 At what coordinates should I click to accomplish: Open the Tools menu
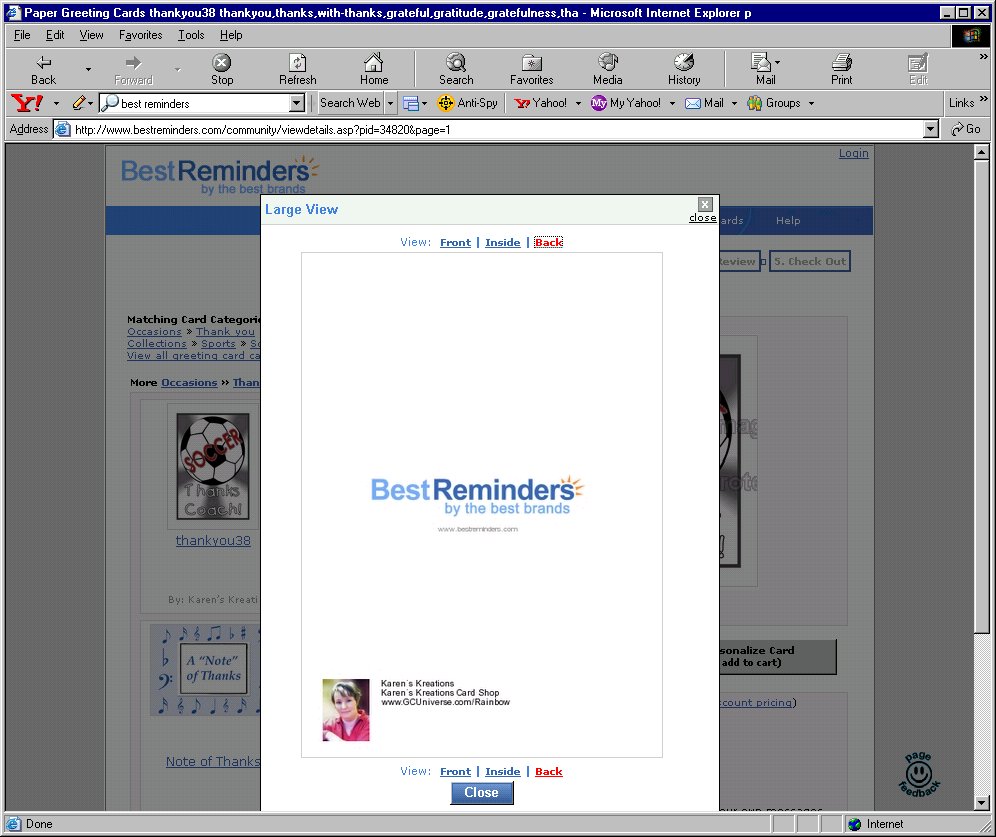point(191,35)
